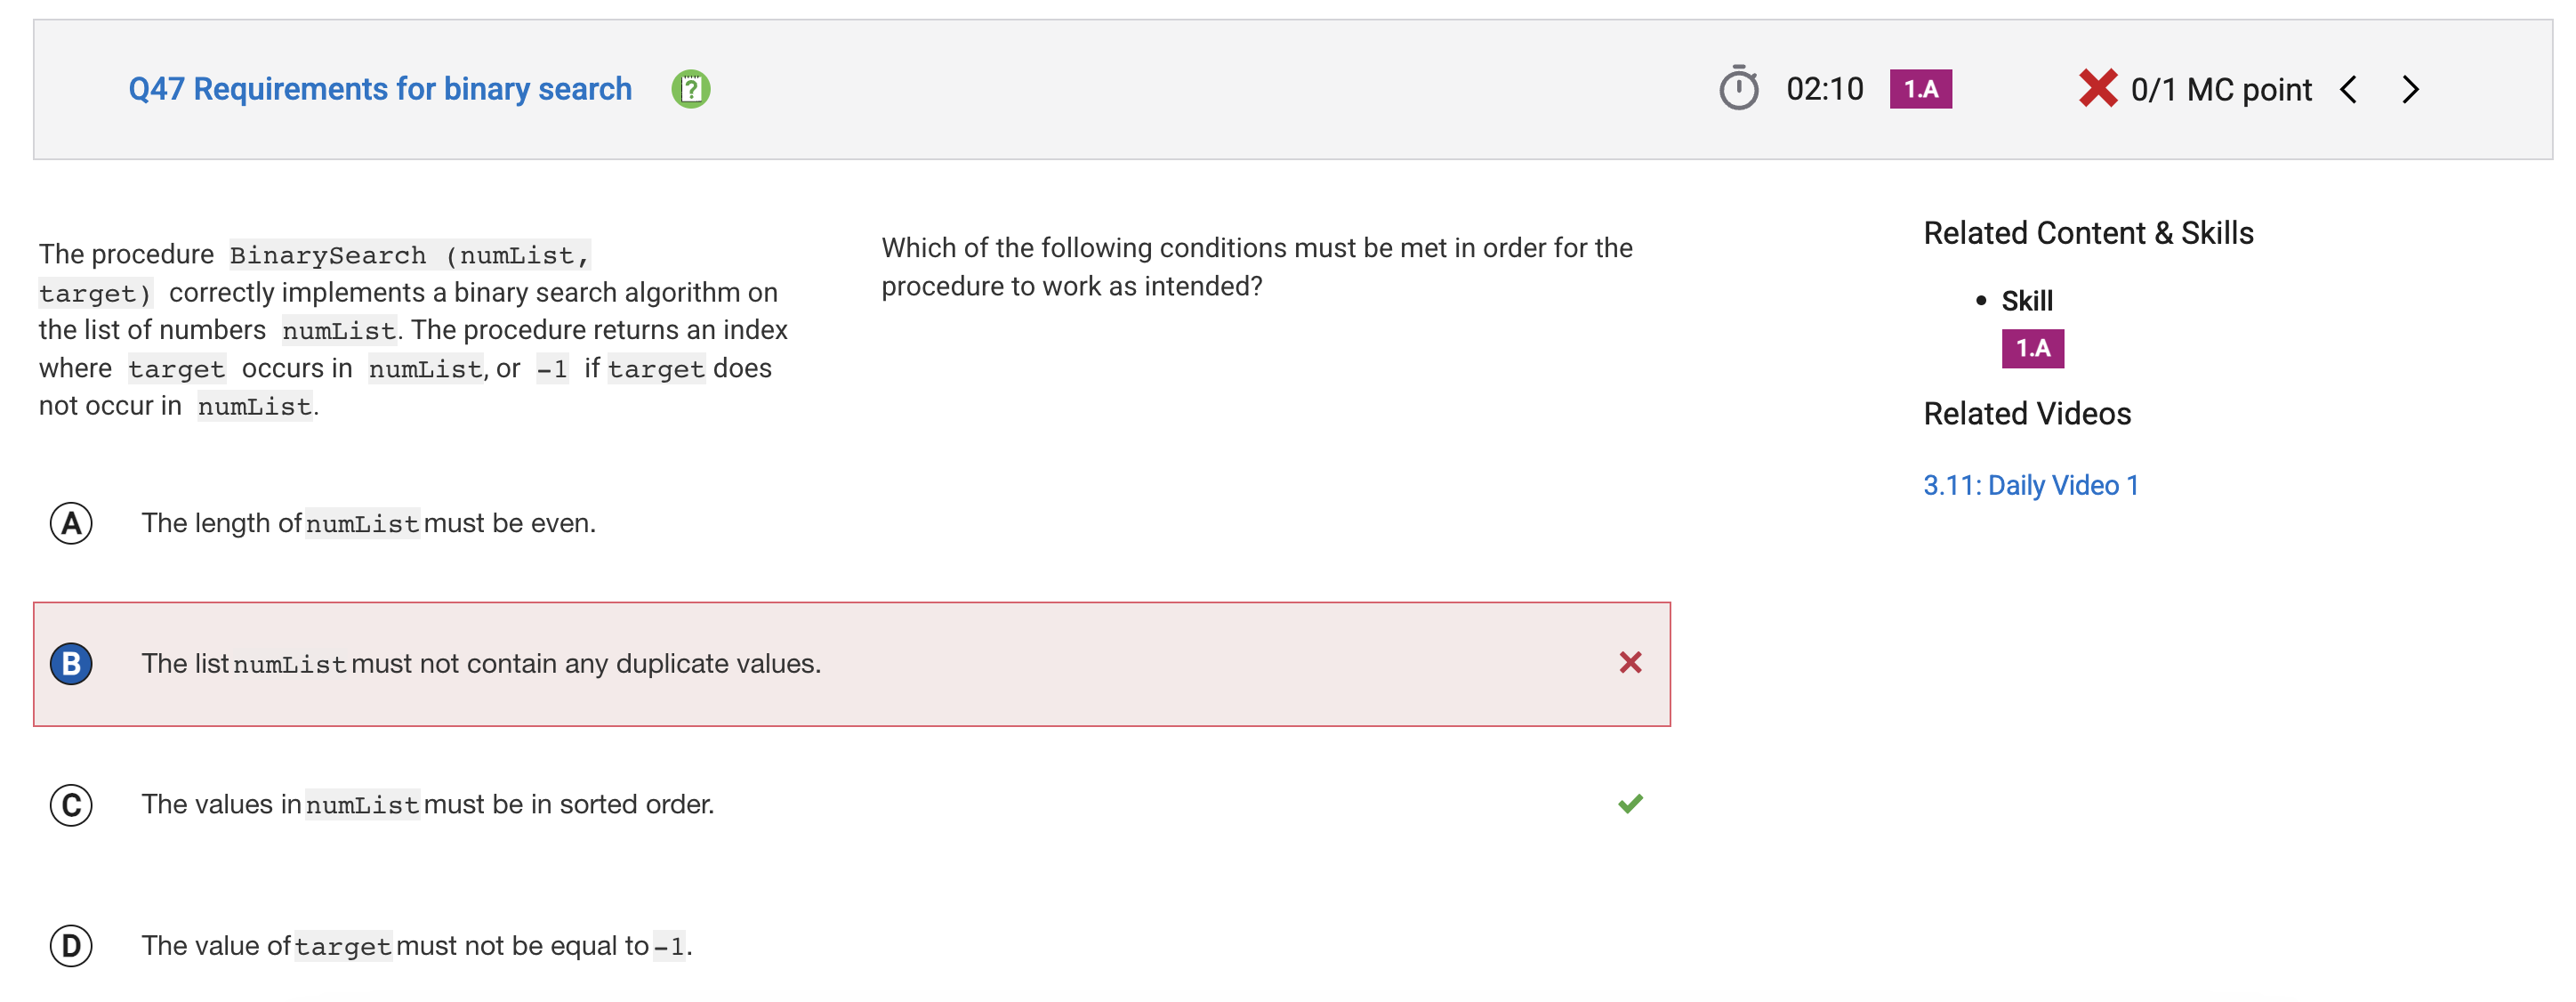Go to next question arrow
This screenshot has height=1002, width=2576.
(2411, 89)
